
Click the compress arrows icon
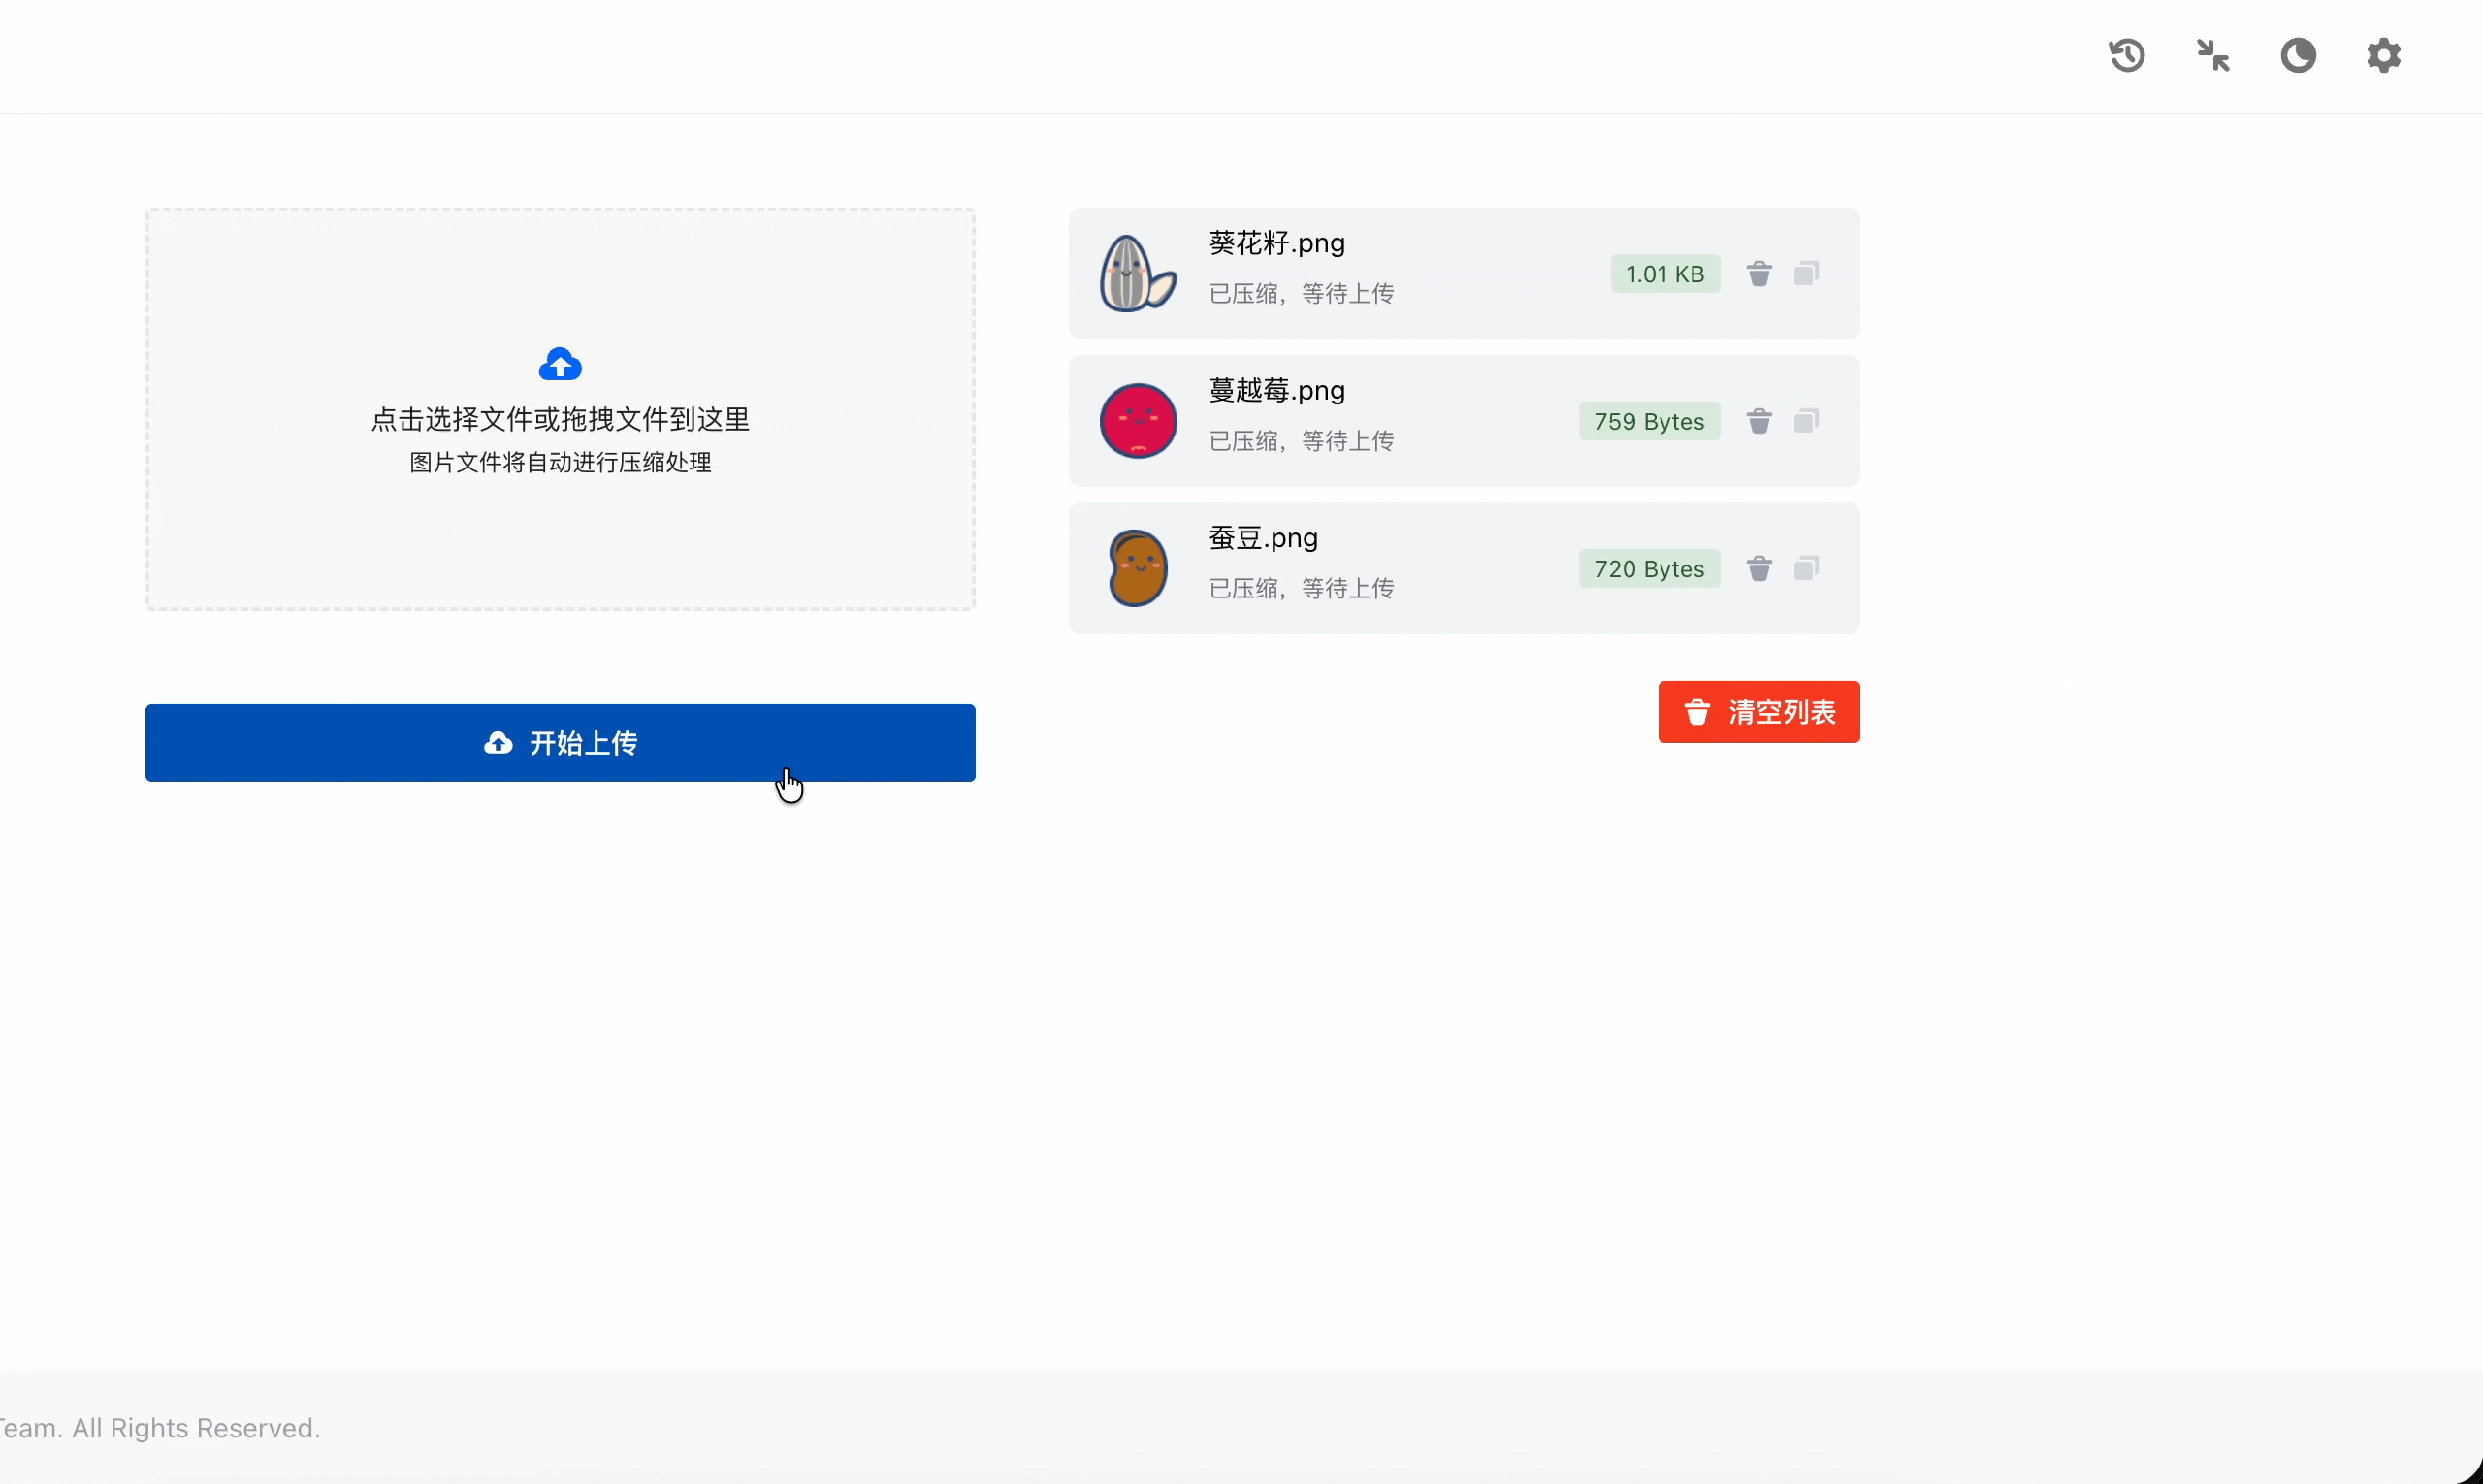[2212, 55]
